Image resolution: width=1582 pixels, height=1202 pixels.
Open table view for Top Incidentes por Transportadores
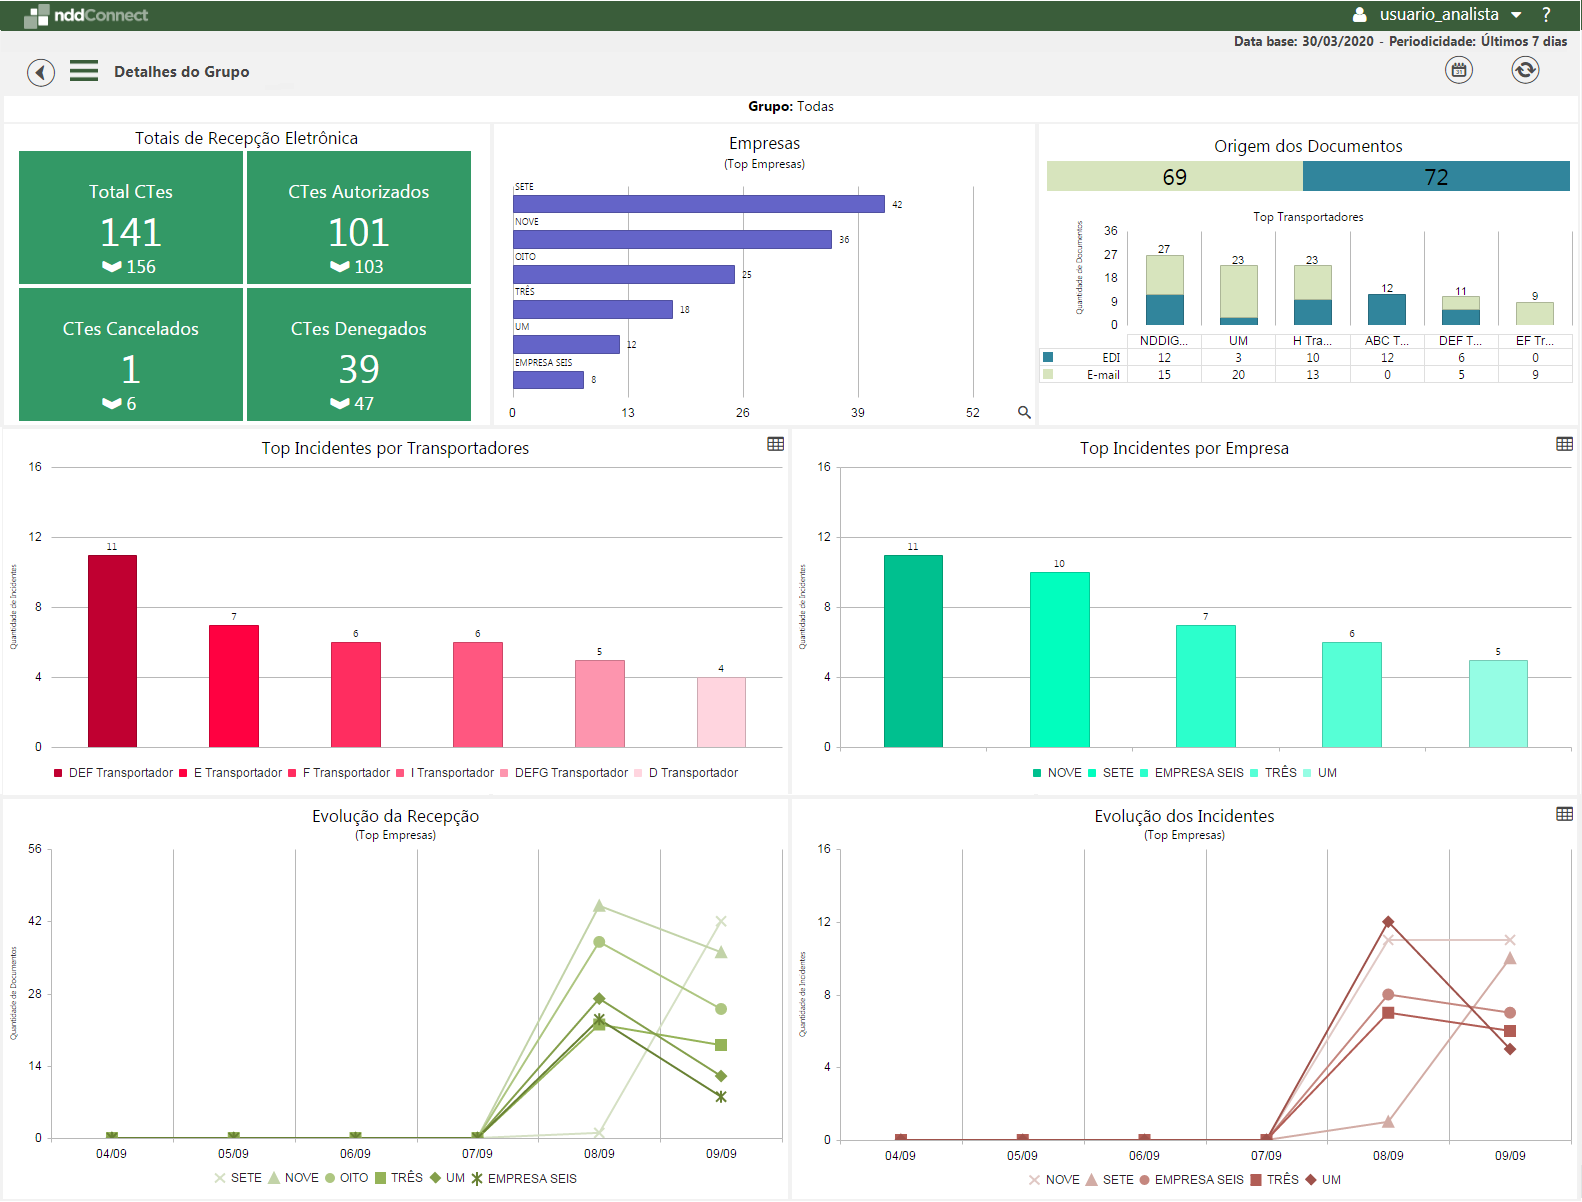pos(775,444)
